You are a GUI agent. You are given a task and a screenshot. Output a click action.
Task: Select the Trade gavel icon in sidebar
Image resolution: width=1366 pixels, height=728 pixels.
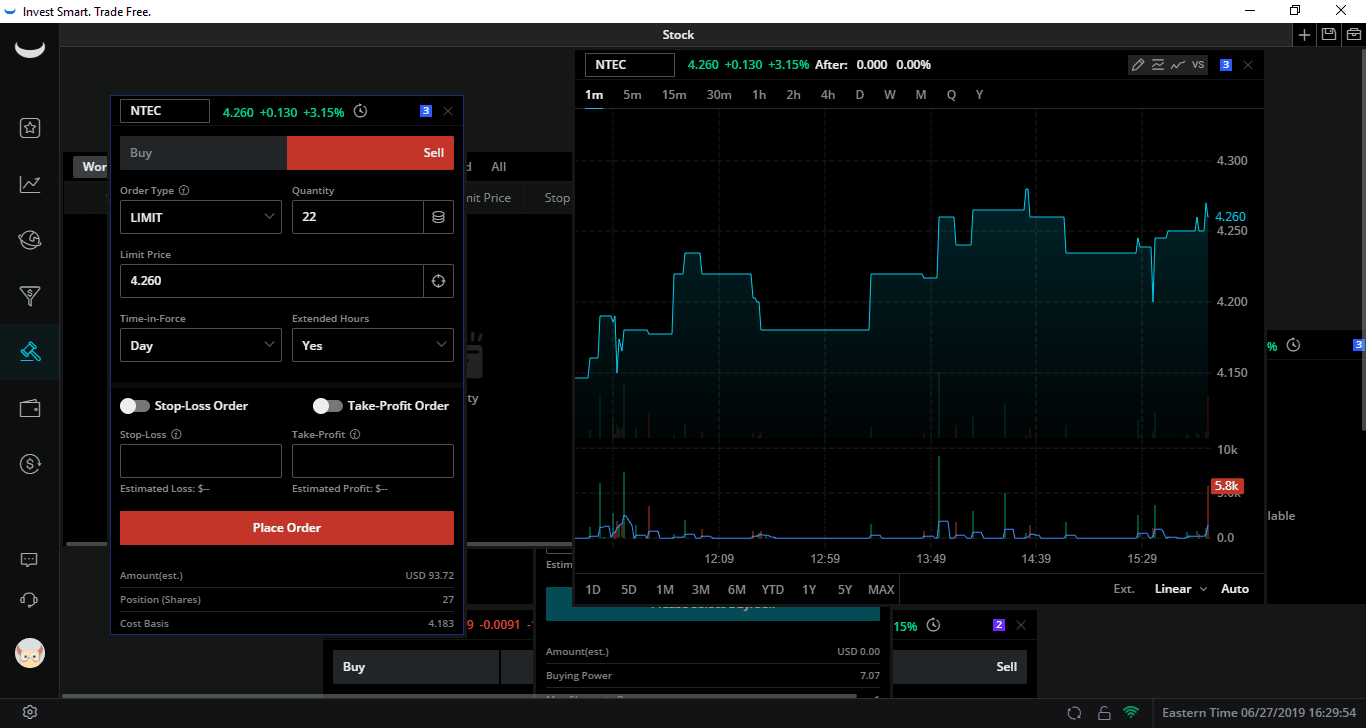click(x=30, y=352)
